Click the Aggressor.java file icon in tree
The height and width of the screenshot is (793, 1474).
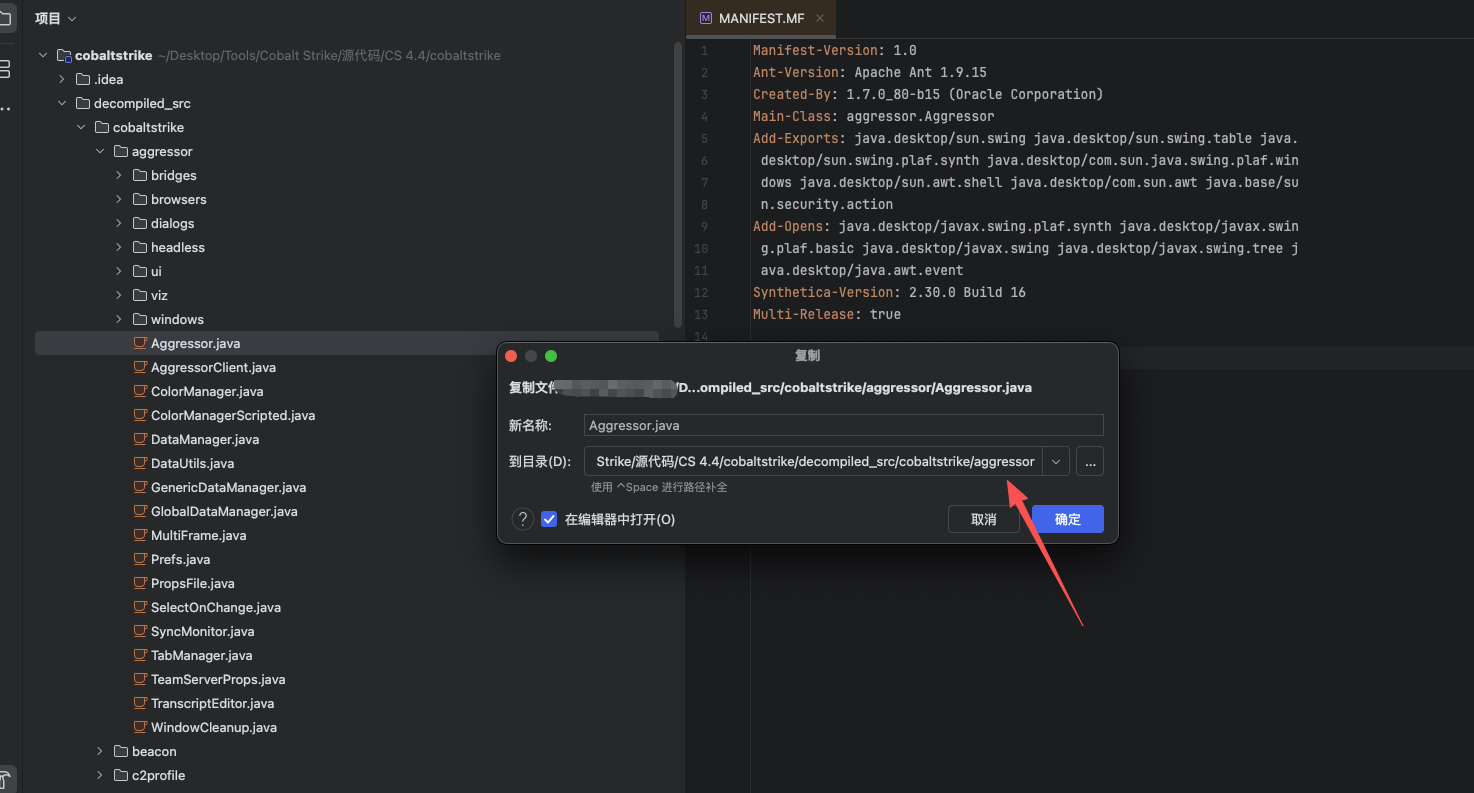click(x=141, y=343)
